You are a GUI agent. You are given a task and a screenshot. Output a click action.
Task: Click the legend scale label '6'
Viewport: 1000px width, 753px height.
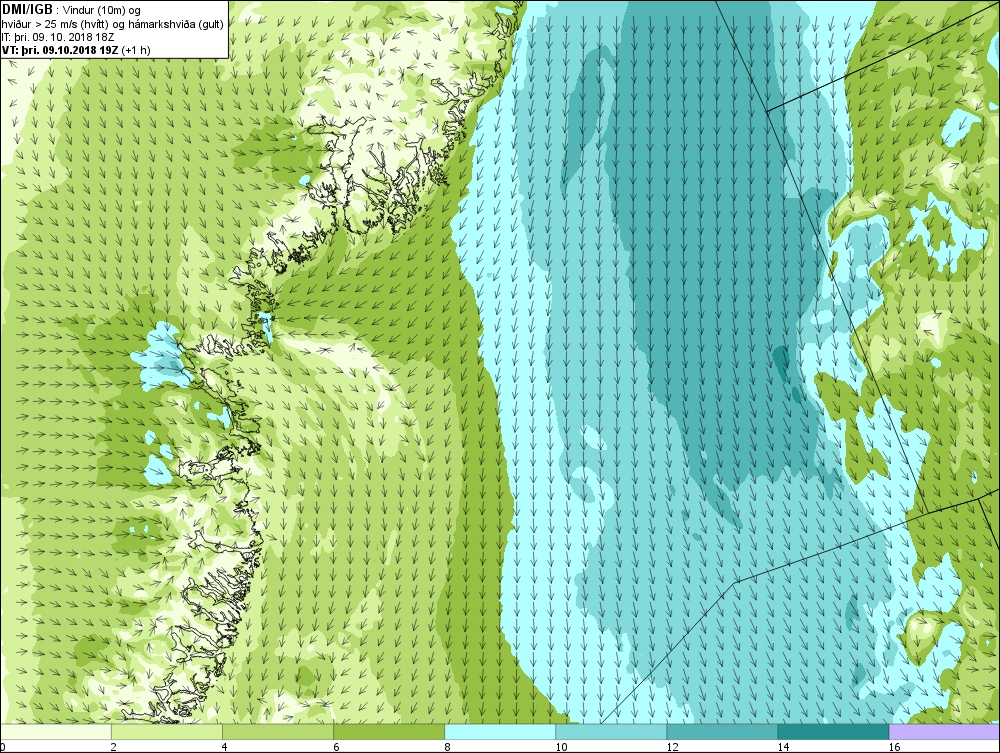pos(336,747)
